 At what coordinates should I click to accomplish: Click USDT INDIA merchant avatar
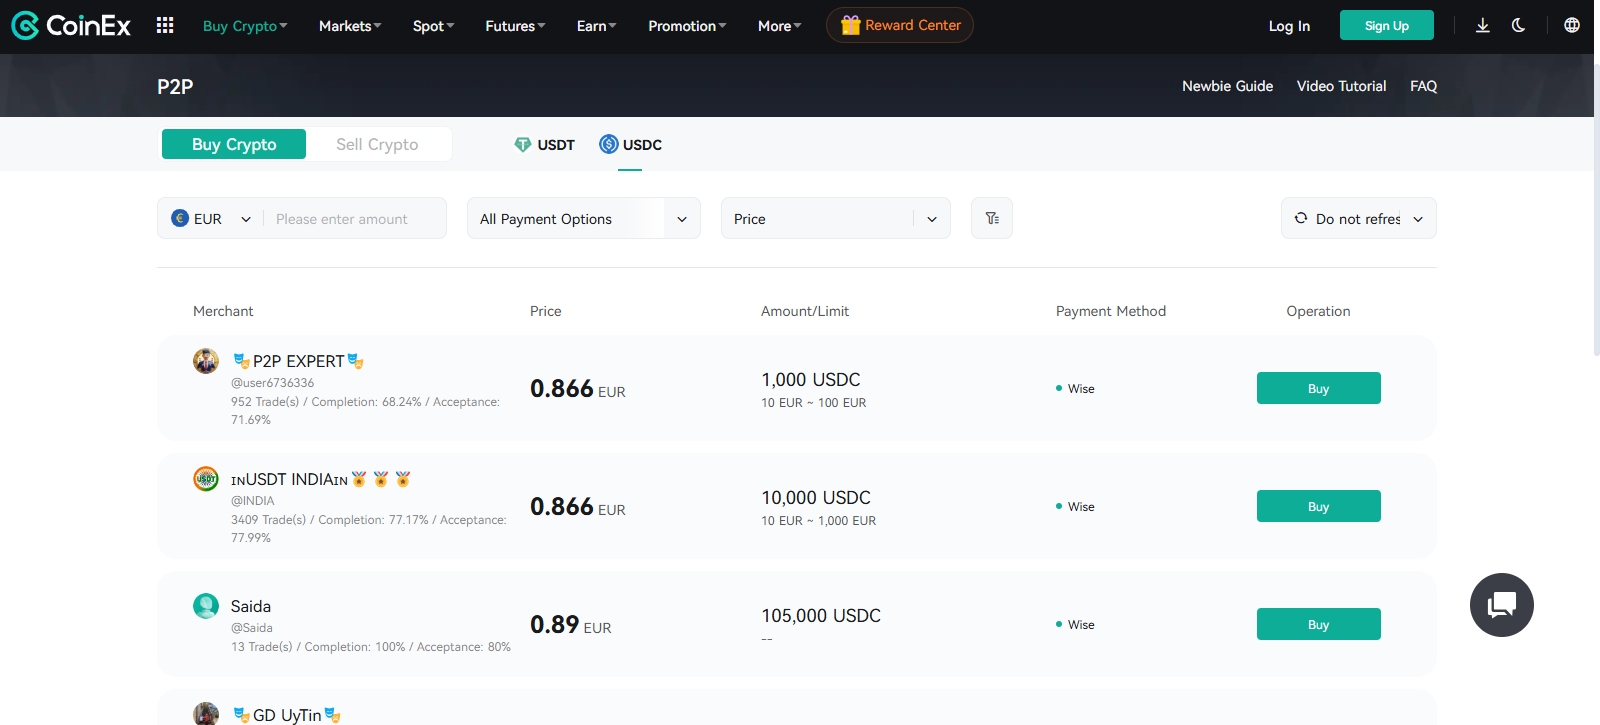[x=206, y=479]
